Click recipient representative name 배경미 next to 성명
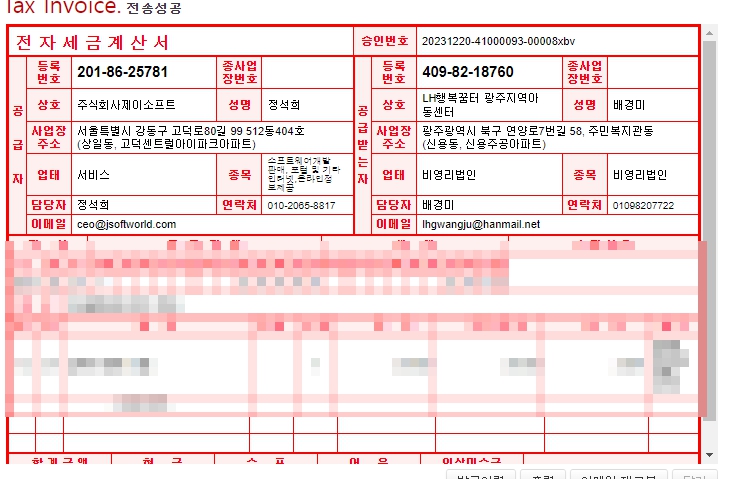This screenshot has width=729, height=479. pyautogui.click(x=629, y=105)
